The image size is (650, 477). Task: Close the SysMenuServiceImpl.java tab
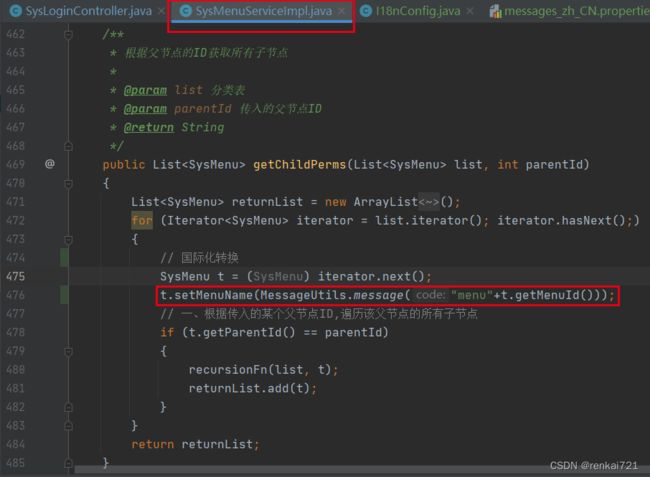point(341,11)
